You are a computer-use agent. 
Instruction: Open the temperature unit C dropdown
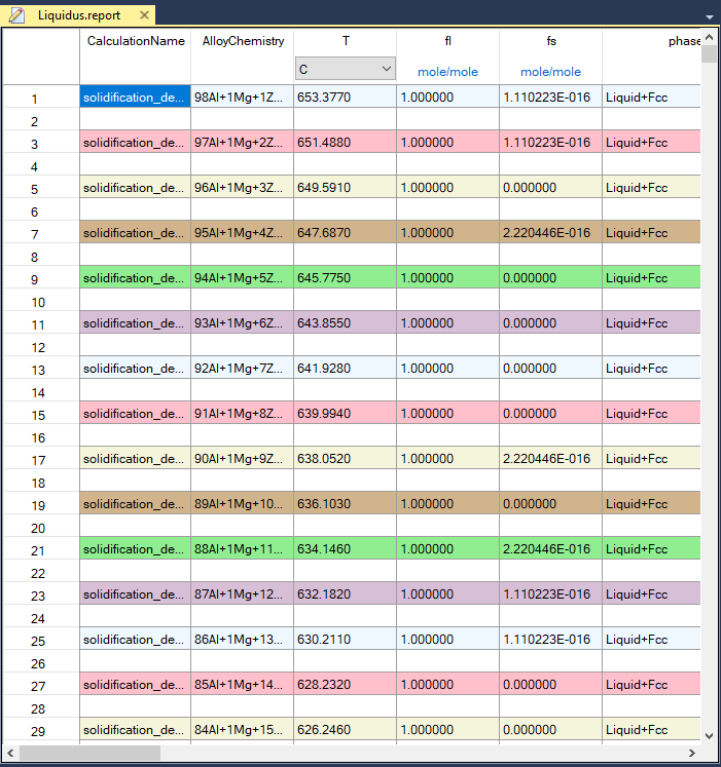pos(345,68)
